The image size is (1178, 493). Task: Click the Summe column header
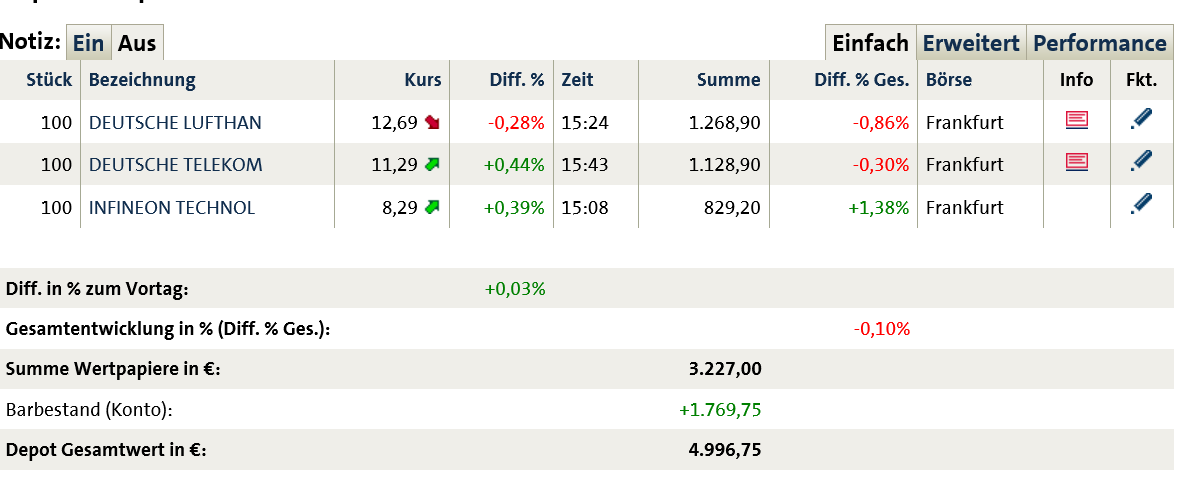tap(729, 80)
